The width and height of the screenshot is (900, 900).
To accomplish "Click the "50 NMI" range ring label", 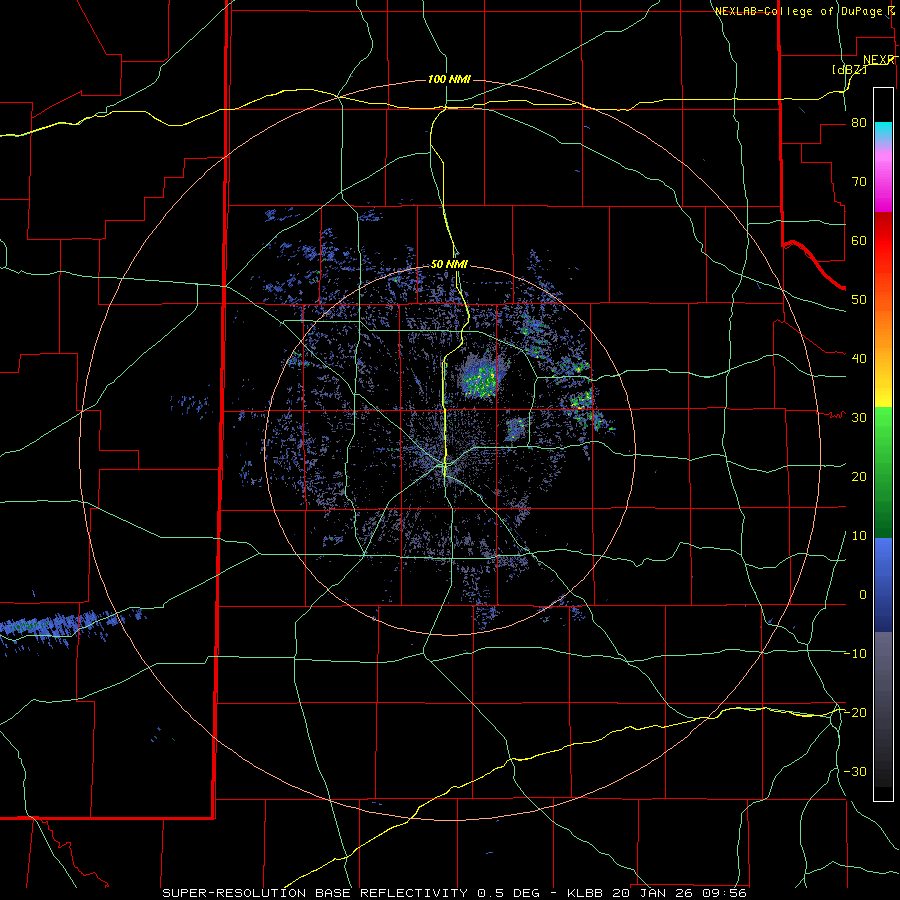I will pyautogui.click(x=449, y=264).
